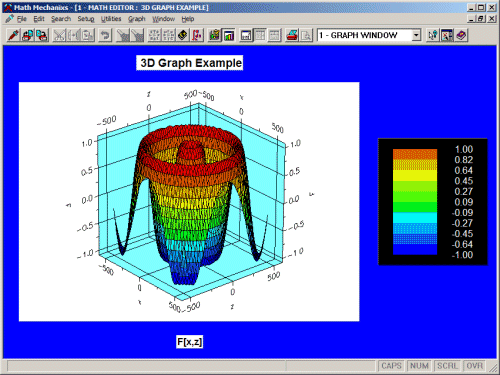Click the undo arrow icon
Viewport: 500px width, 375px height.
tap(105, 35)
